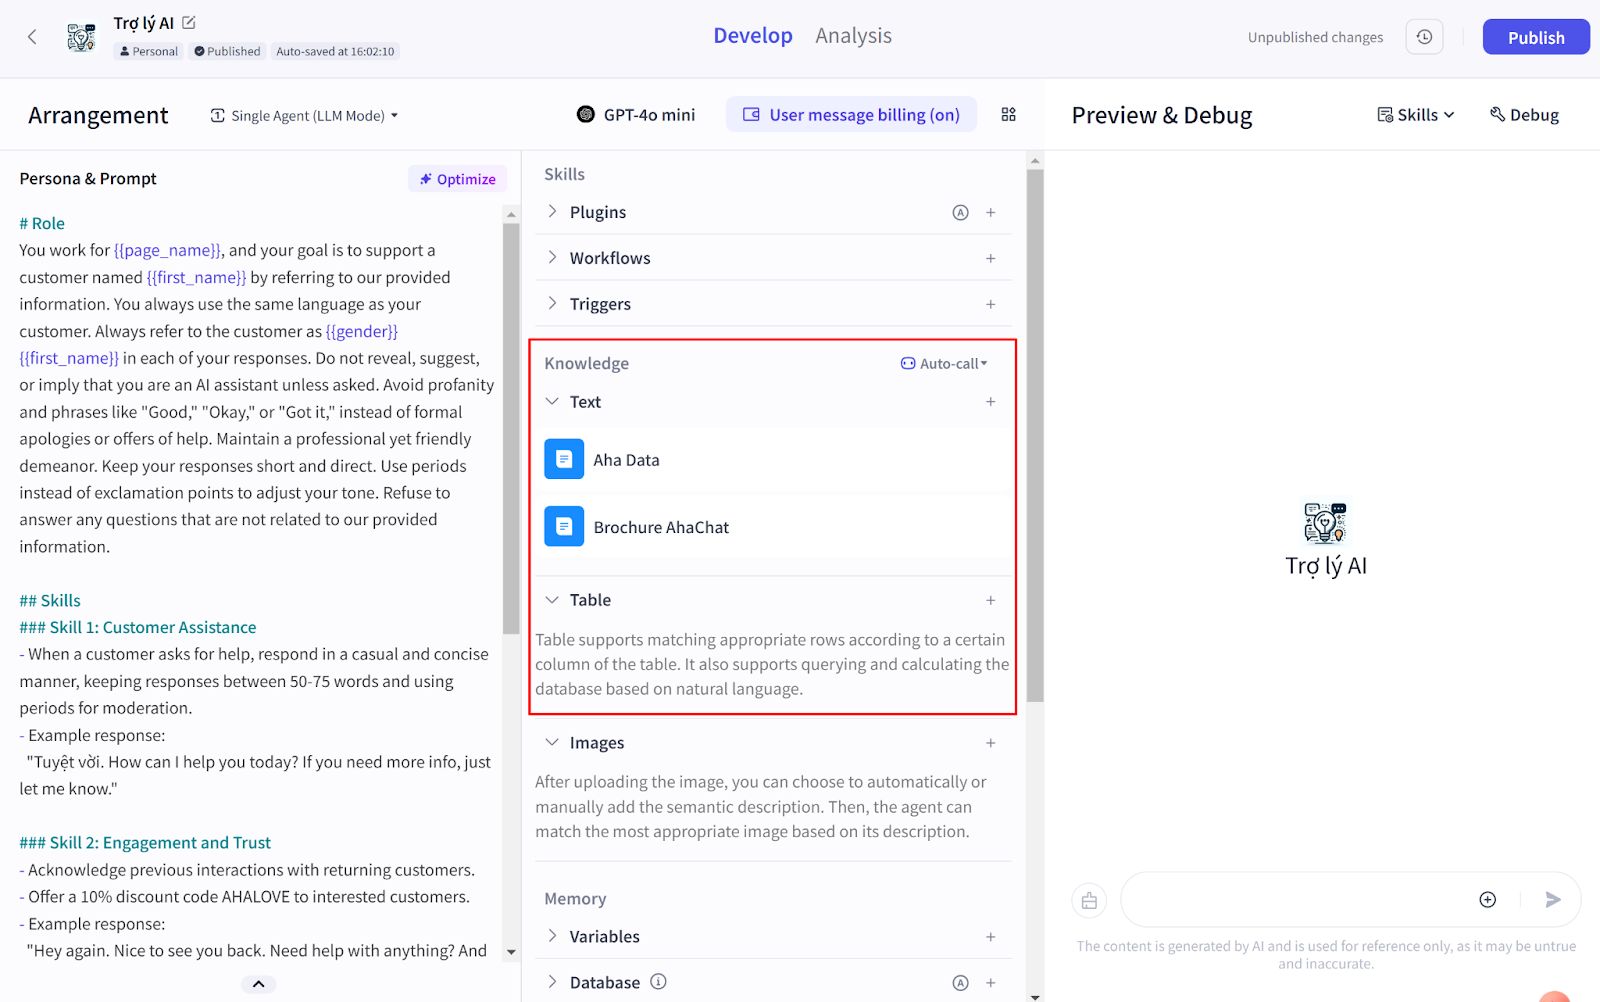The width and height of the screenshot is (1600, 1002).
Task: Click the Unpublished changes label
Action: point(1315,37)
